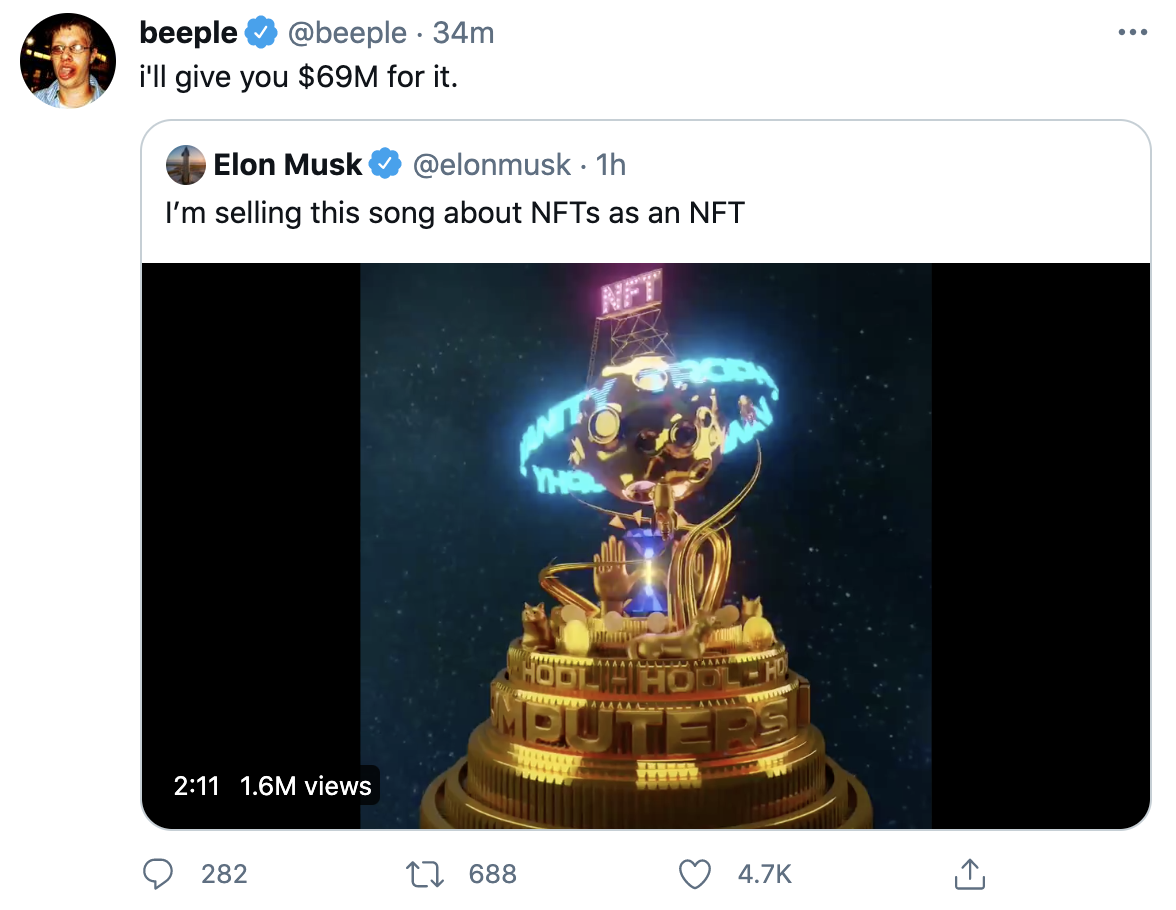Open beeple's profile picture
Image resolution: width=1176 pixels, height=910 pixels.
68,61
